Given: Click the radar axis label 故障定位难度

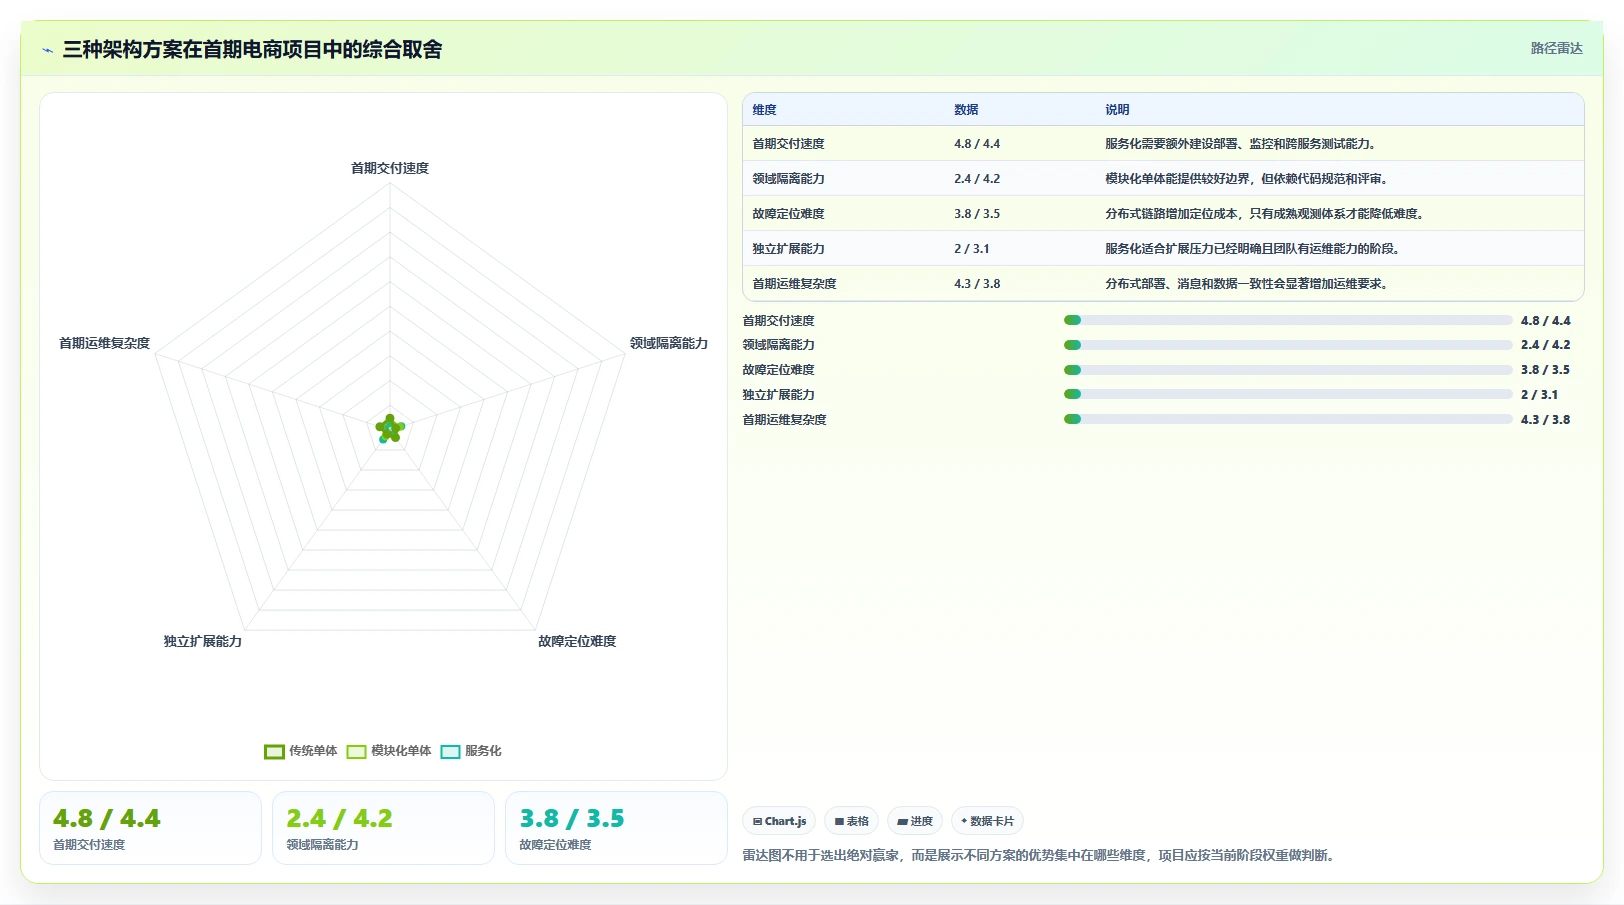Looking at the screenshot, I should (577, 641).
